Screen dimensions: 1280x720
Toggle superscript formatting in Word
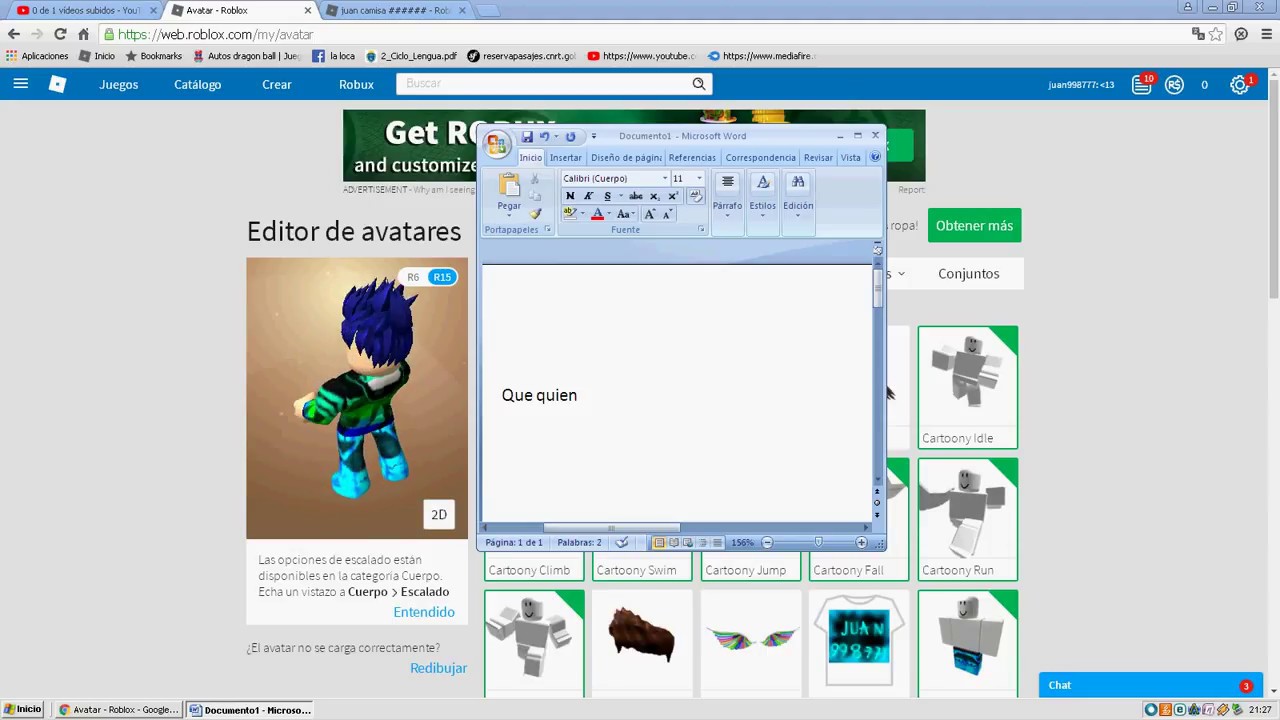tap(672, 196)
